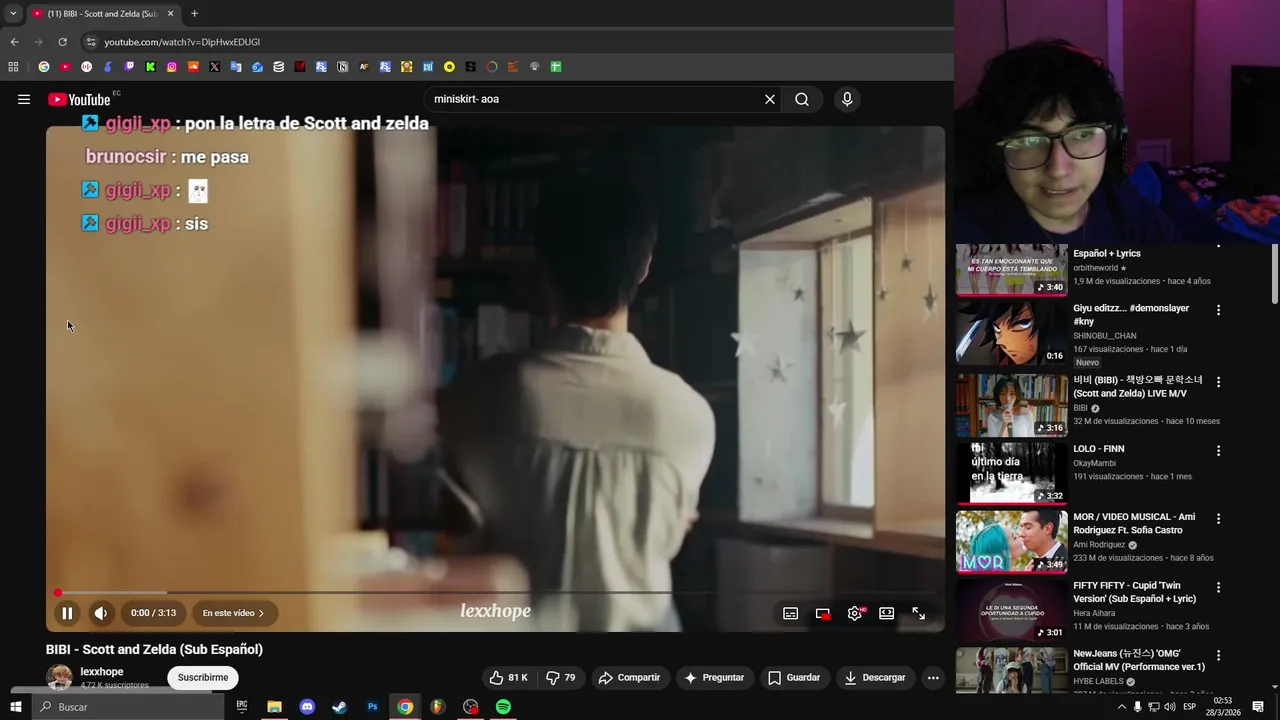This screenshot has width=1280, height=720.
Task: Open Giyu editzz video thumbnail
Action: click(1012, 333)
